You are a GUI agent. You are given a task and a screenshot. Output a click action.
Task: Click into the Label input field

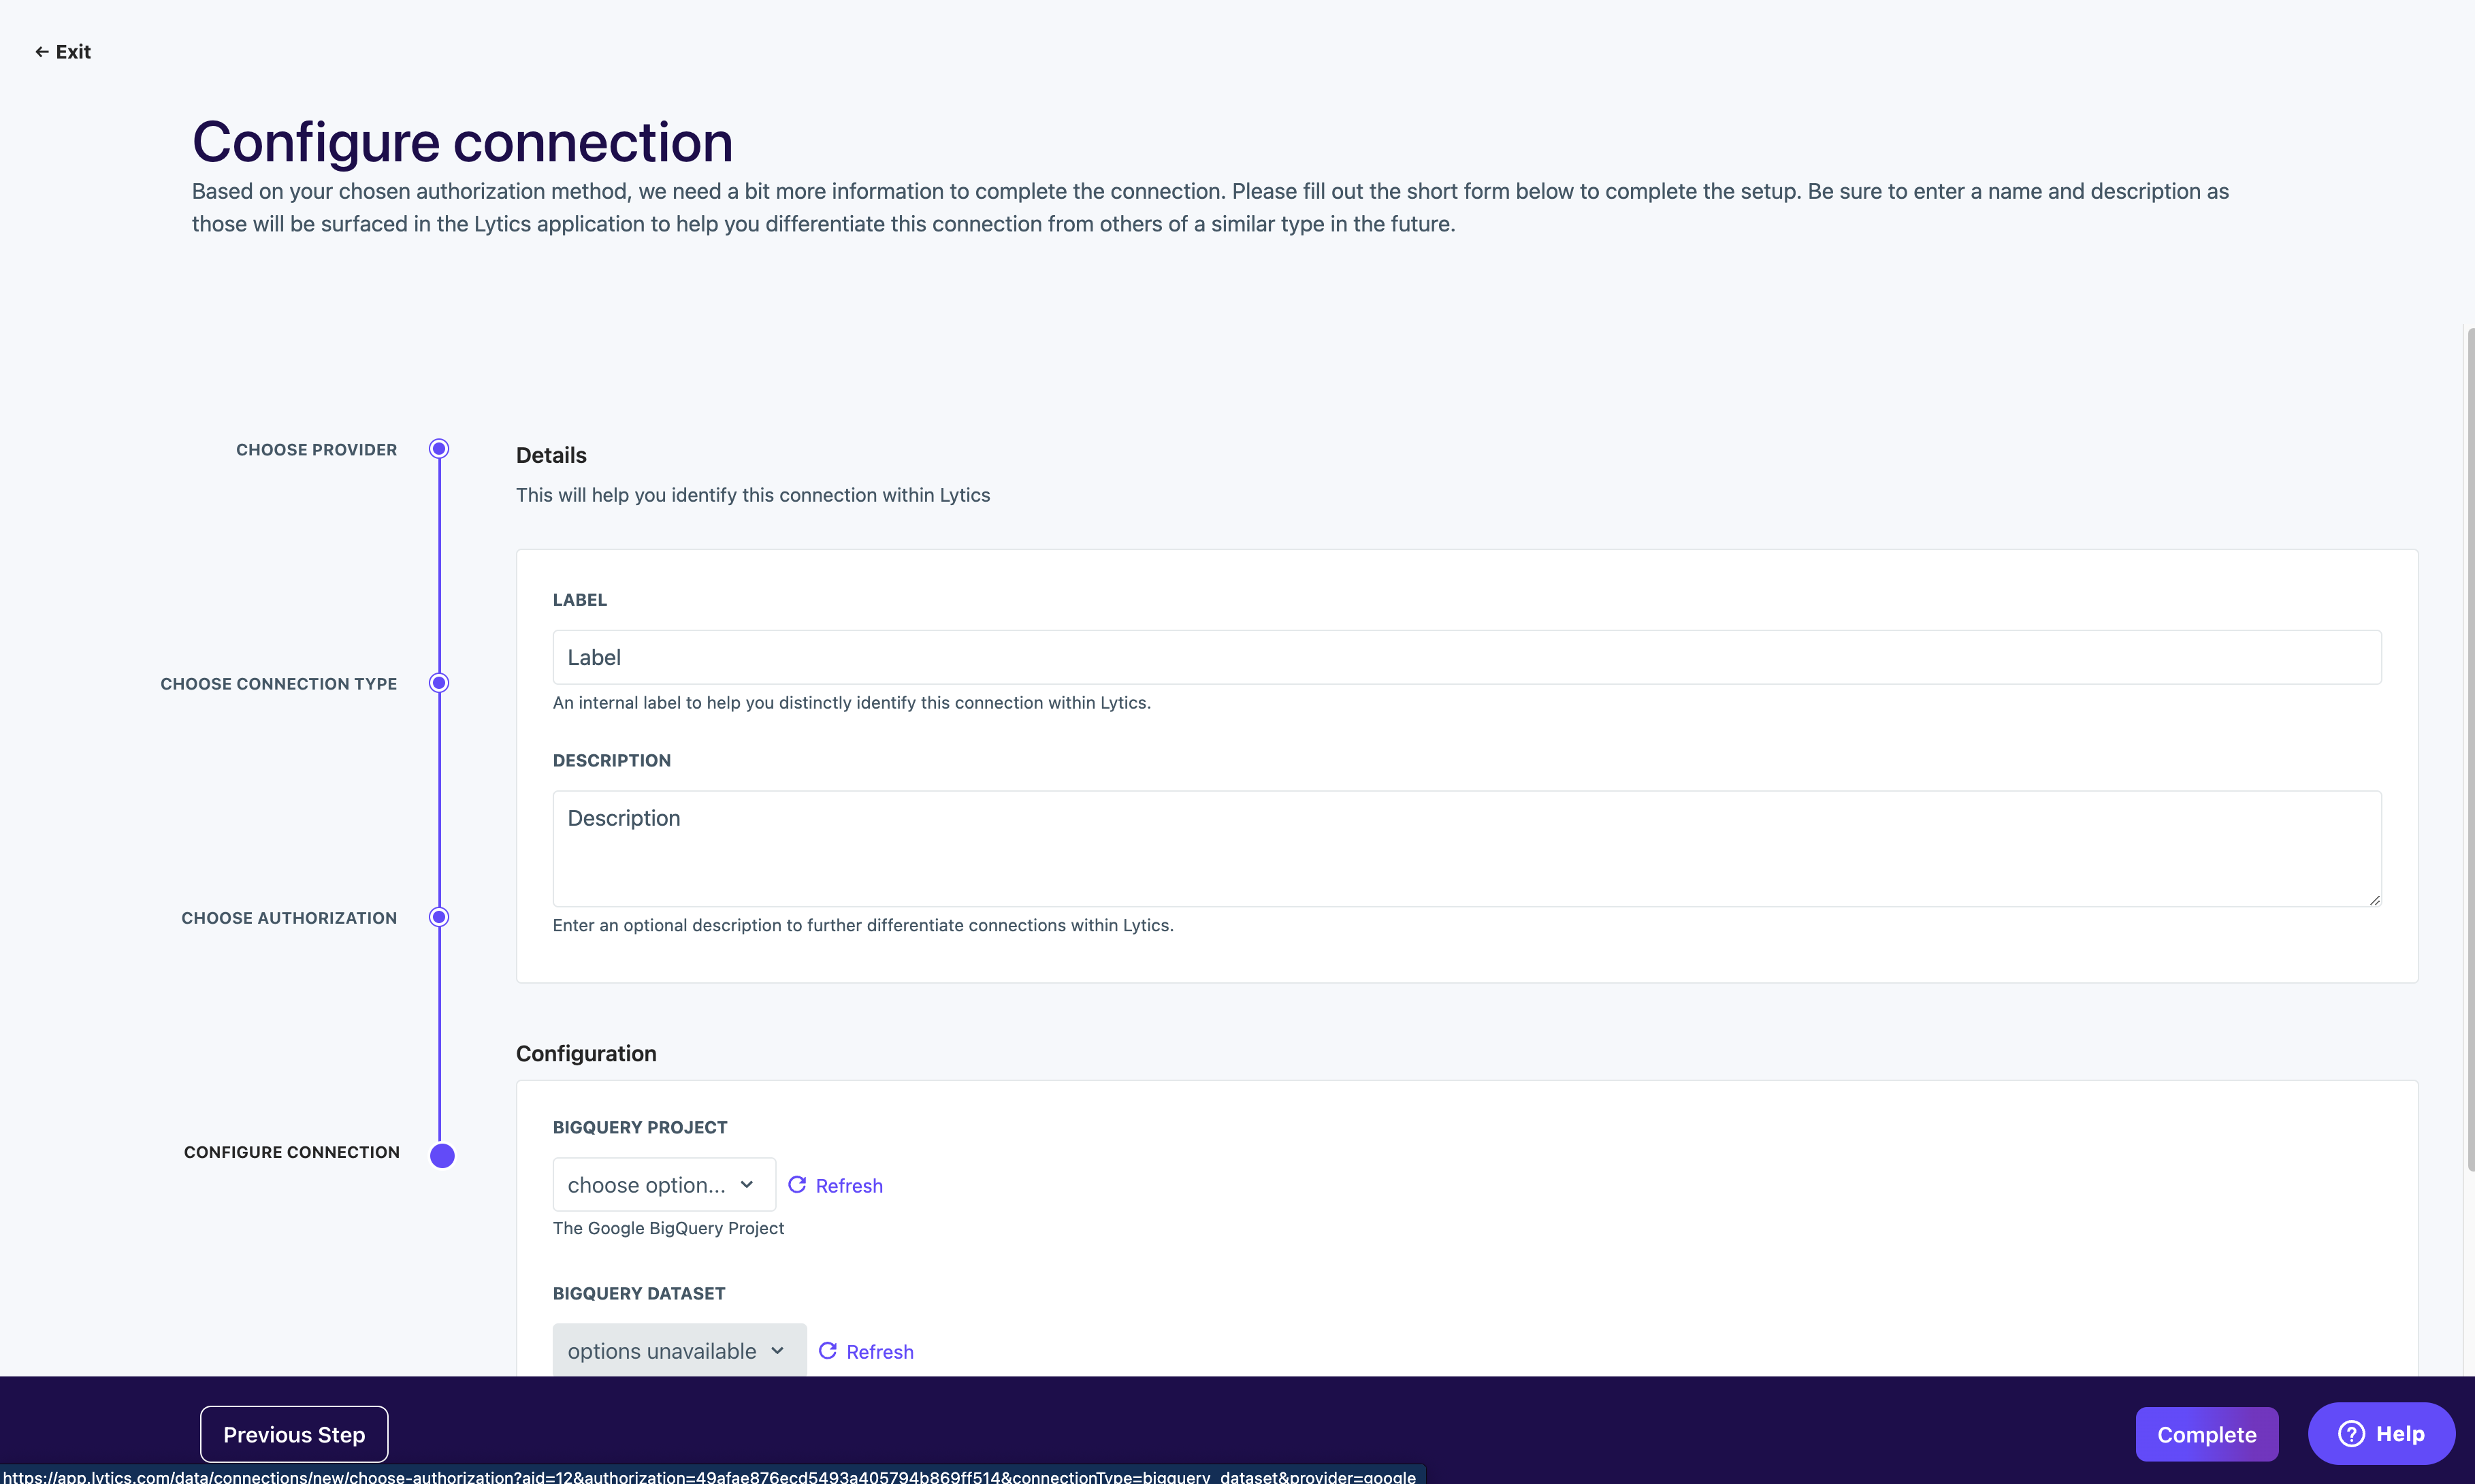point(1466,657)
